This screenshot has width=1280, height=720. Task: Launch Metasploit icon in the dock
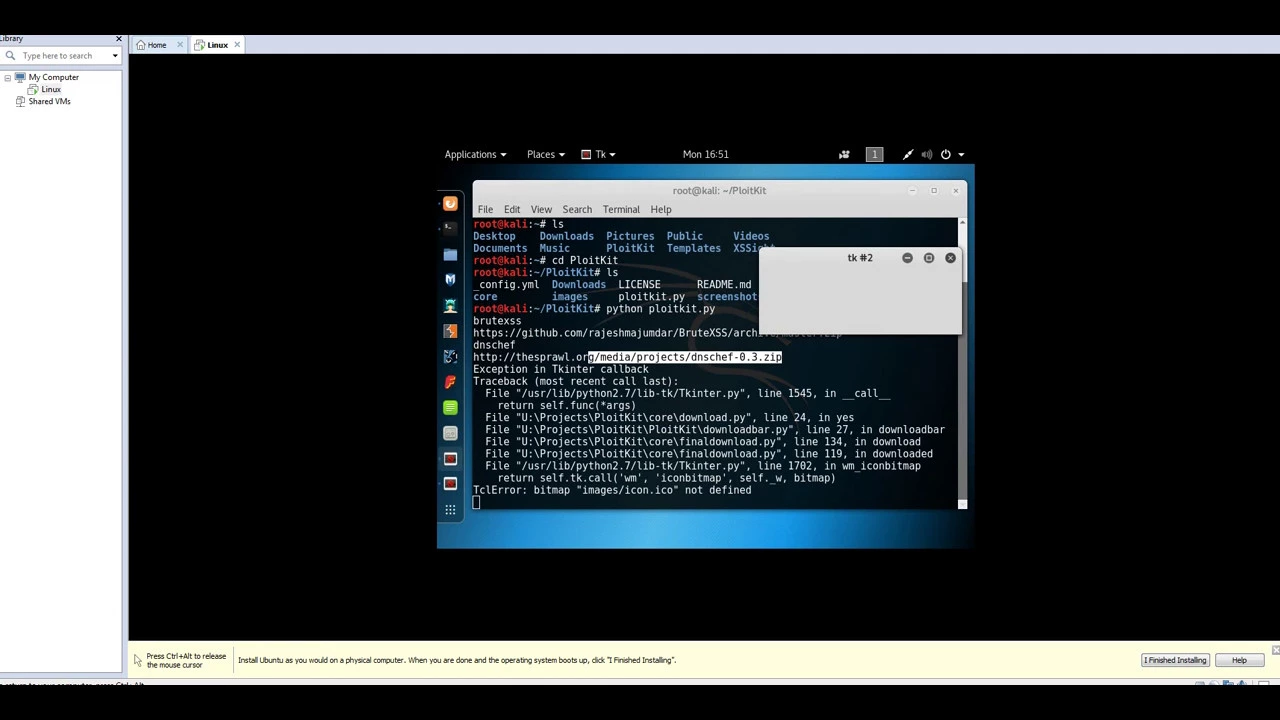tap(450, 280)
